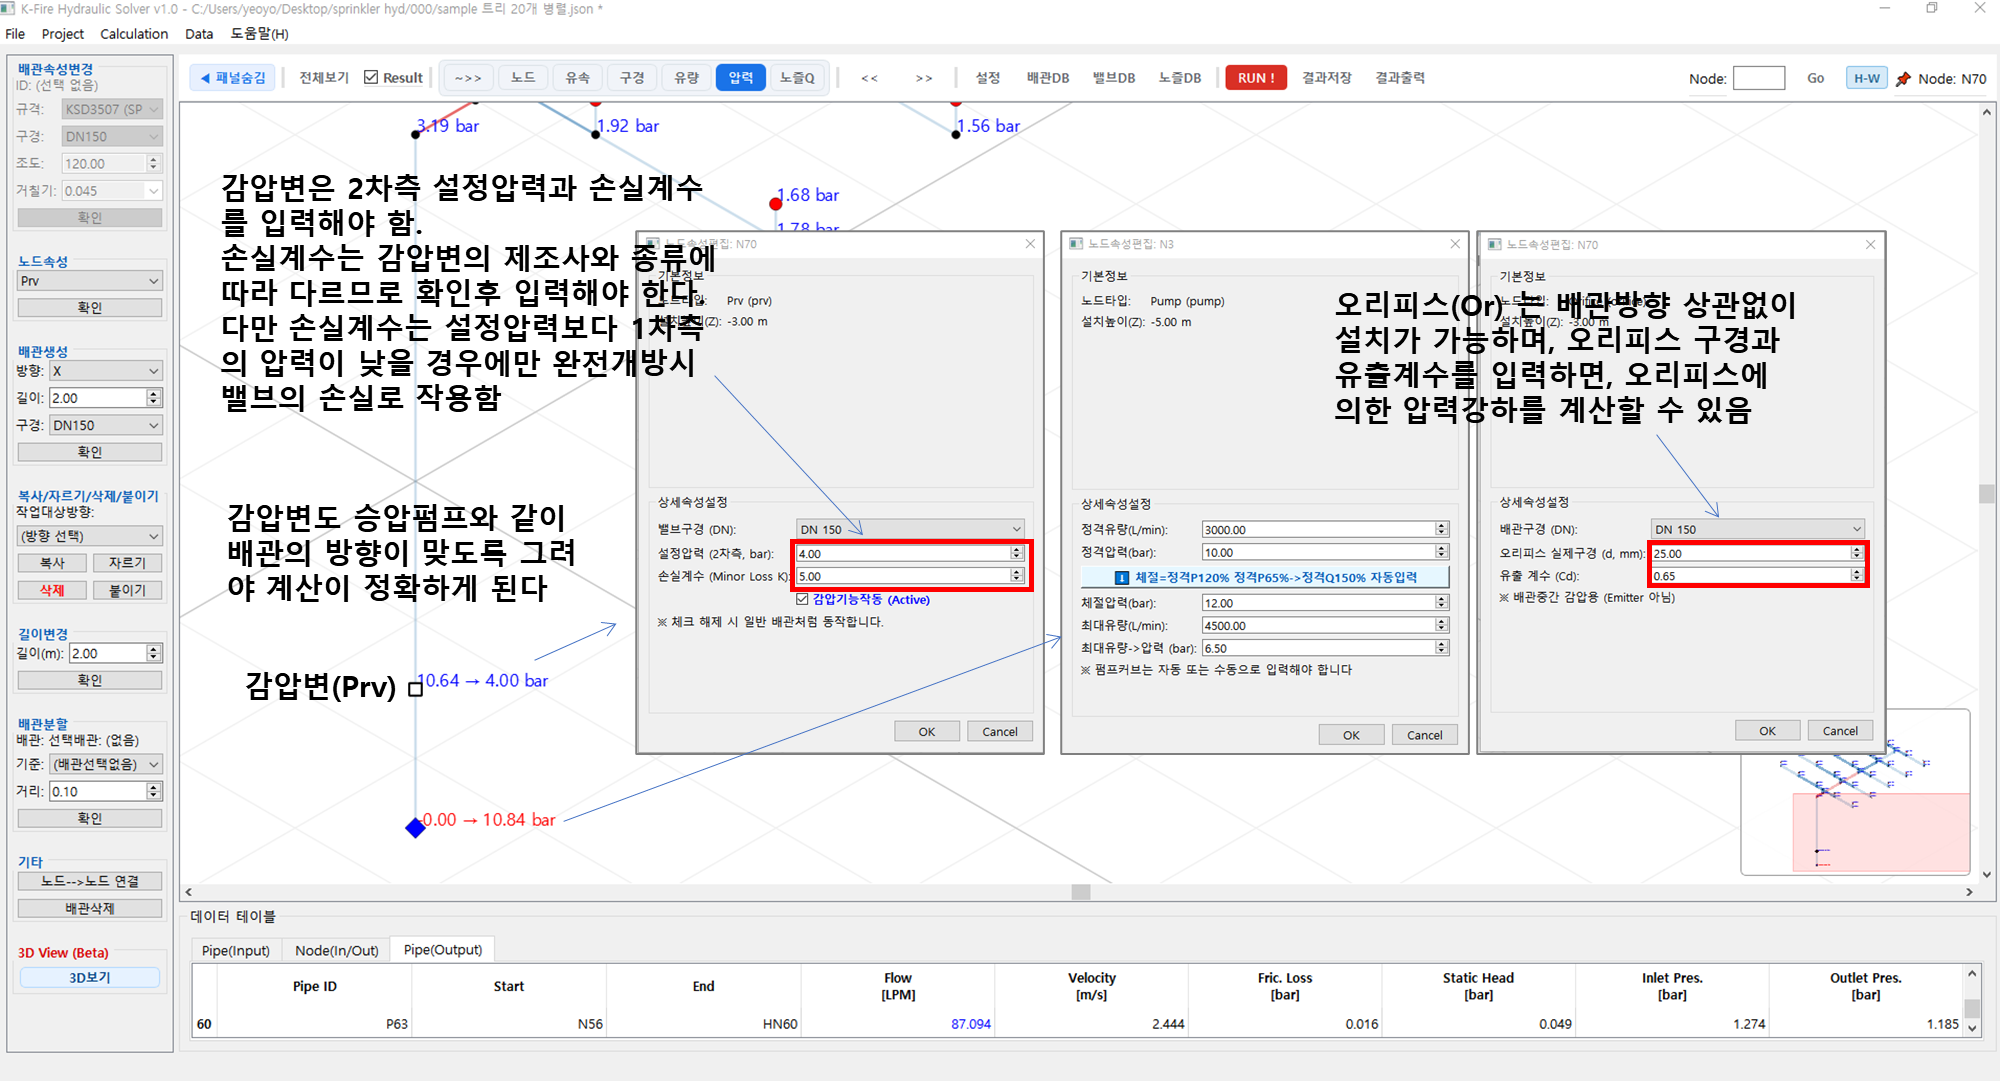Click the 패널숨김 panel-hide arrow button

point(232,78)
